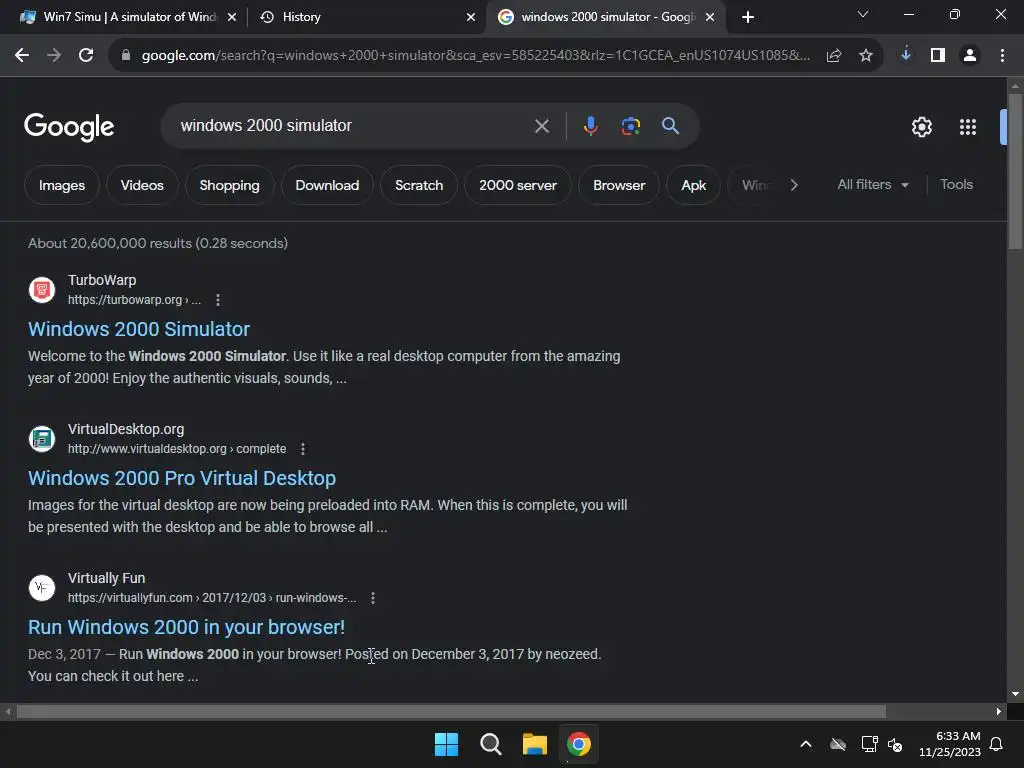Click turbowarp.org URL text
The width and height of the screenshot is (1024, 768).
135,300
